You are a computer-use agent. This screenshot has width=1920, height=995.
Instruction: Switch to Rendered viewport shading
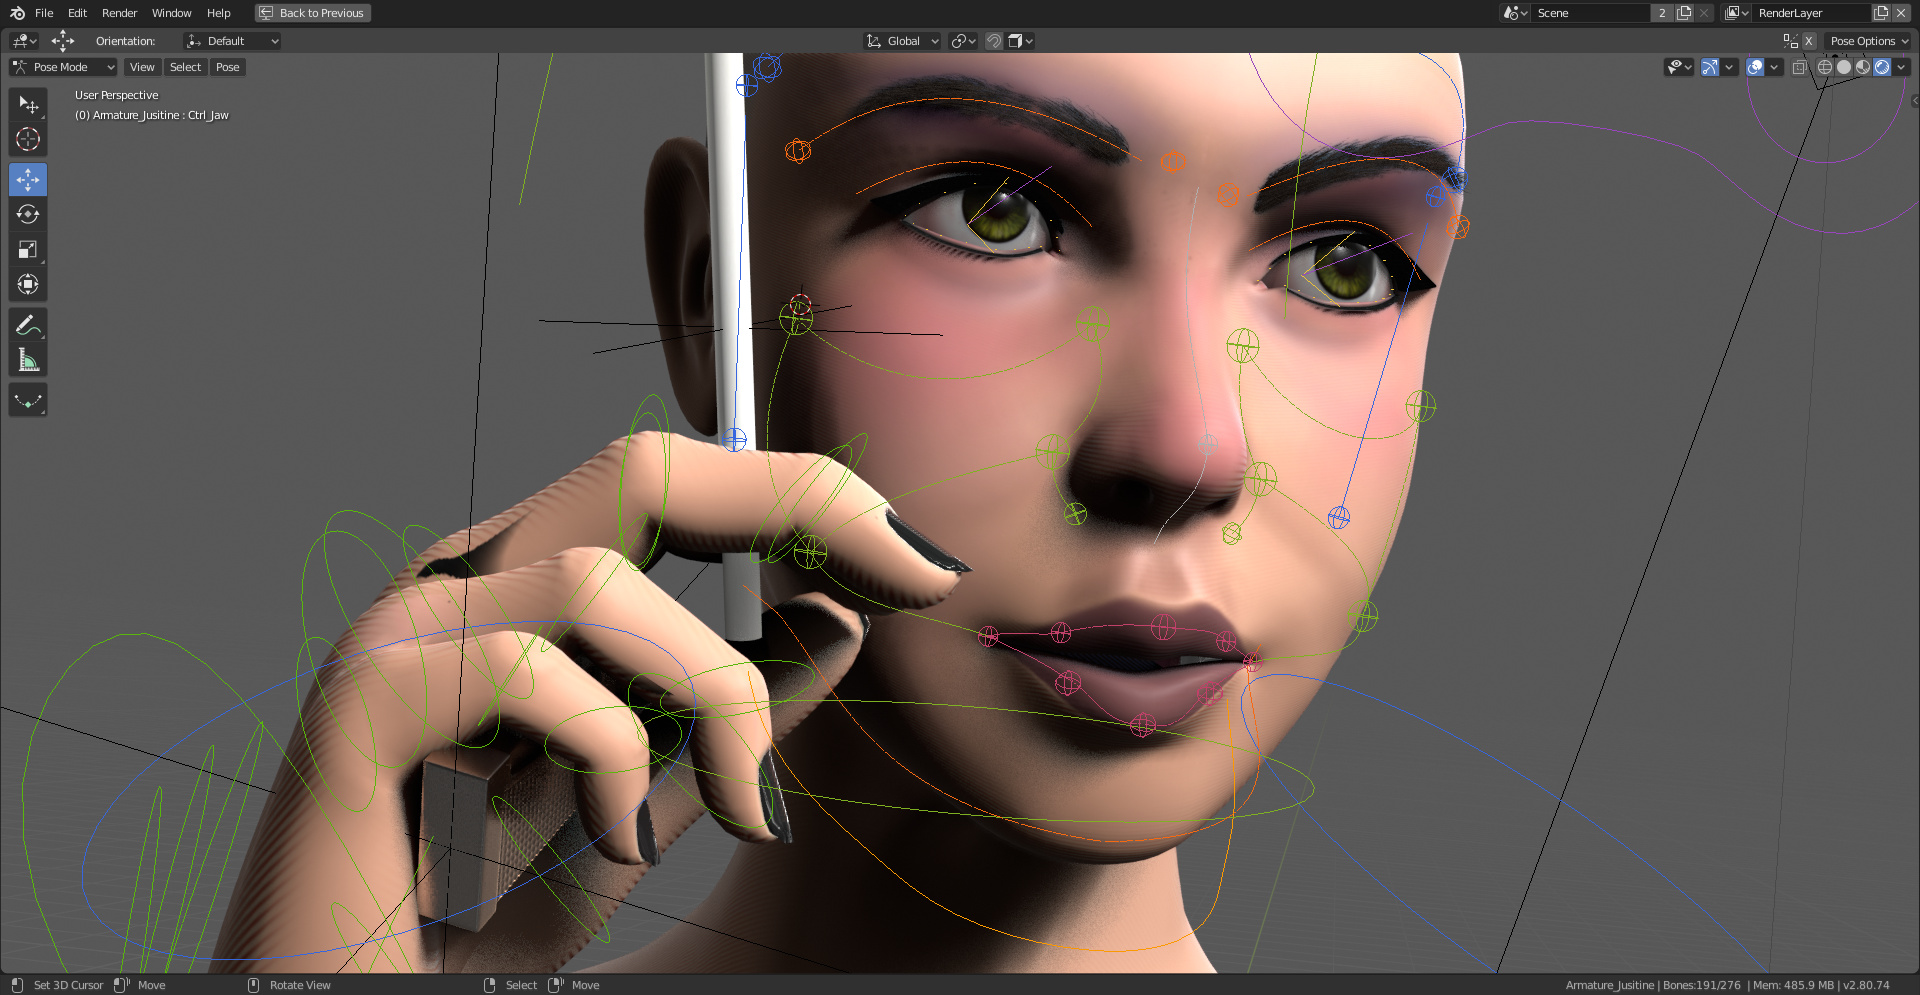1882,67
